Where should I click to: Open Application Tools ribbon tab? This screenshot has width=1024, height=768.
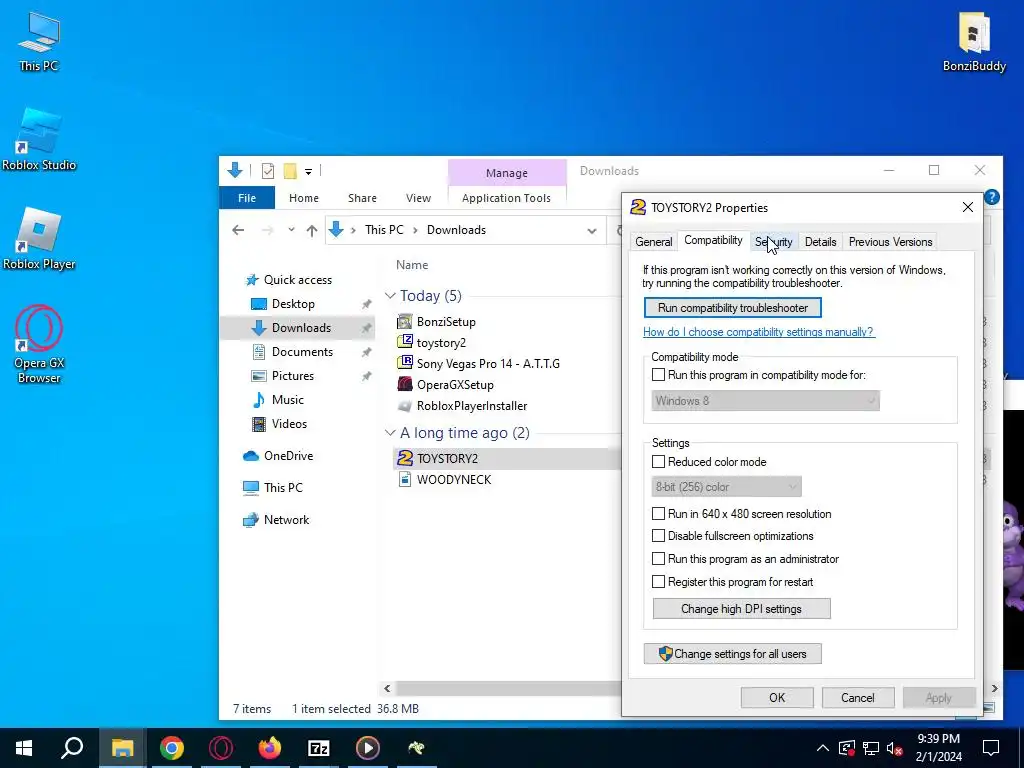coord(506,198)
